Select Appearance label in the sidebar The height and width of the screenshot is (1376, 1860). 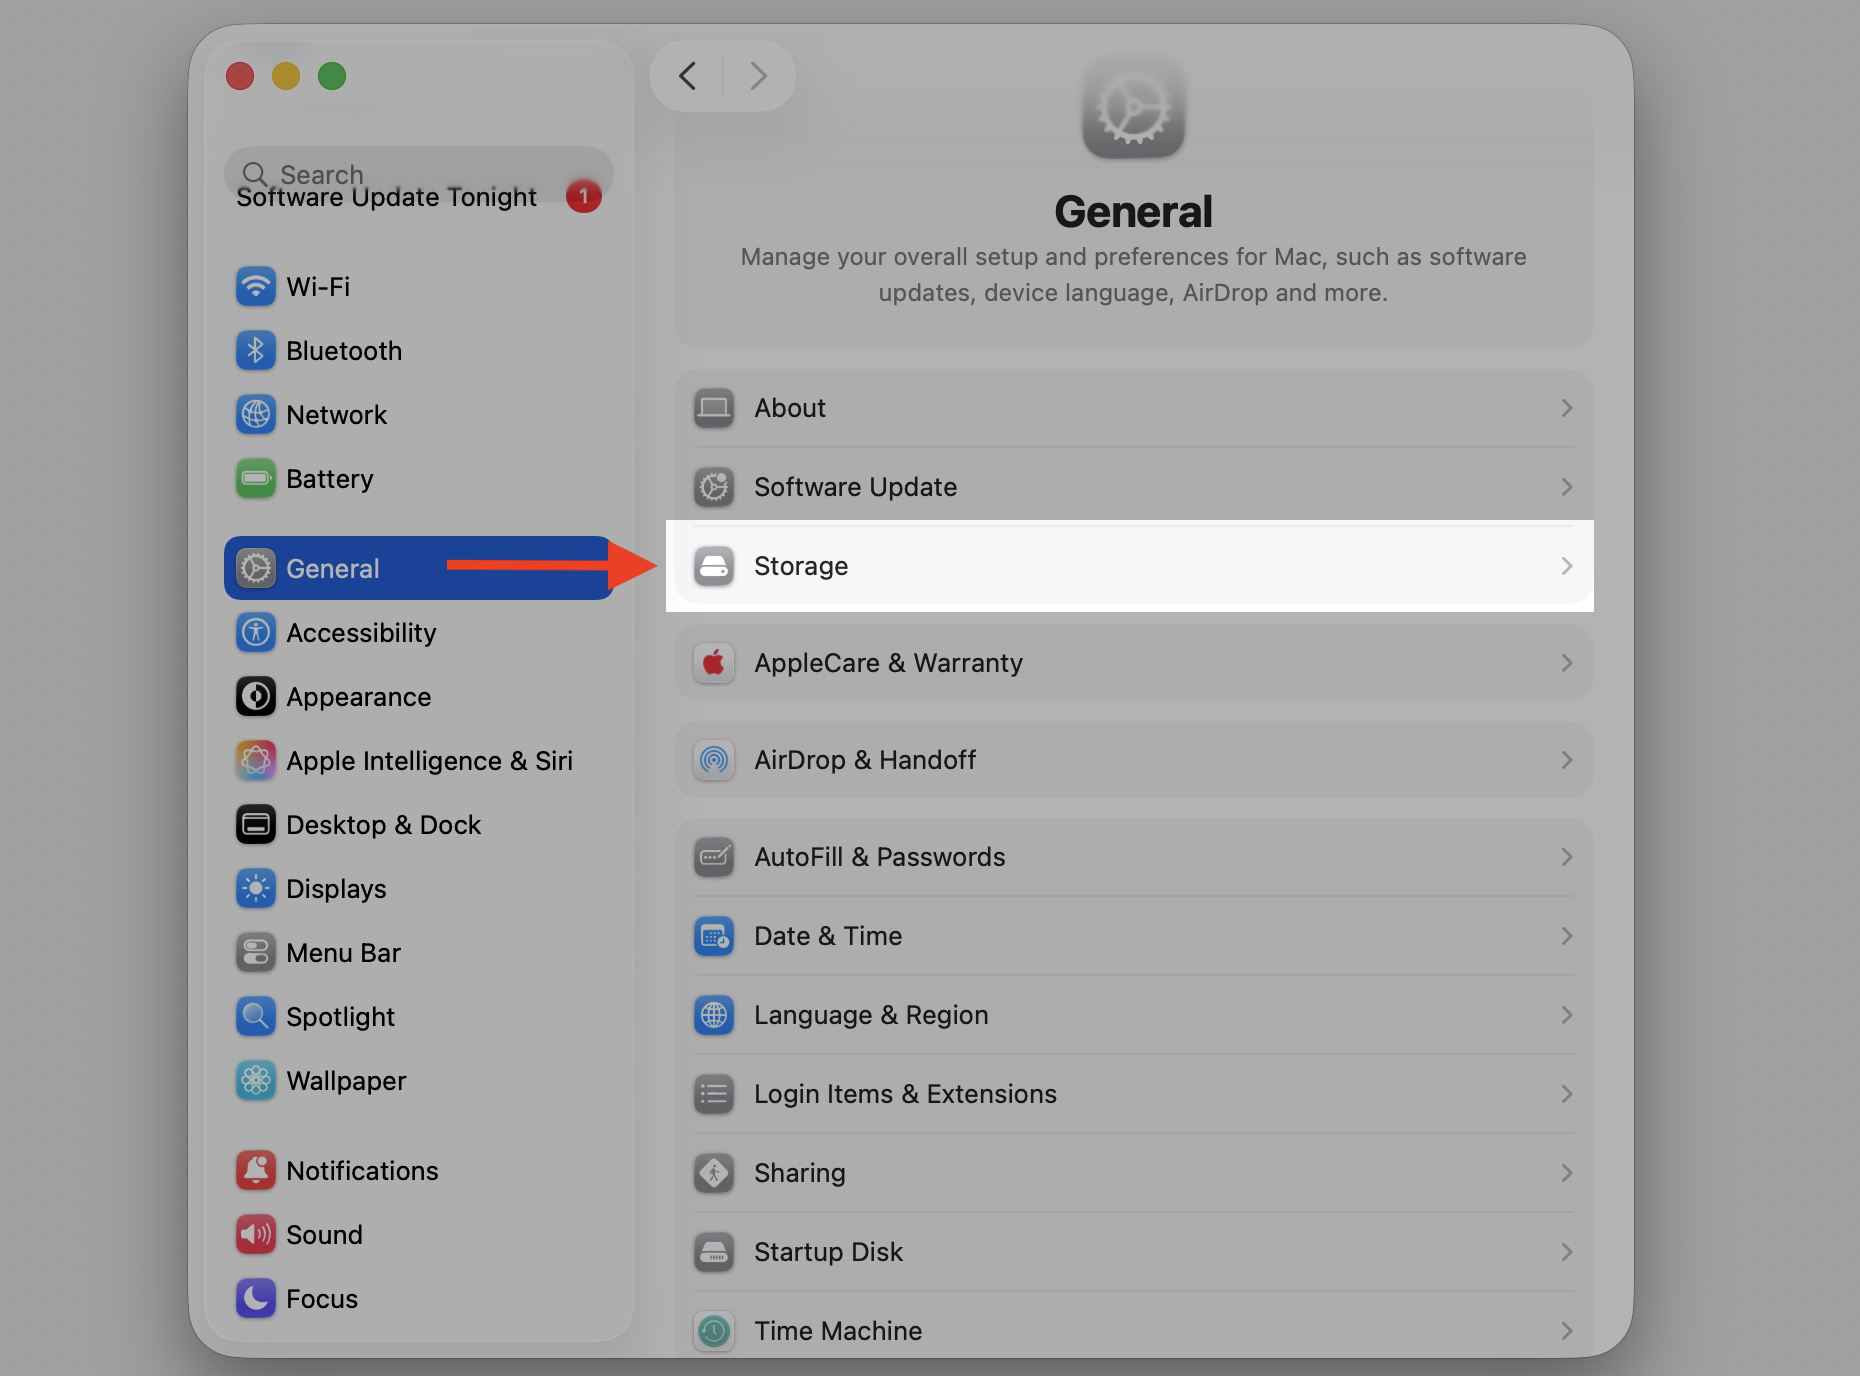coord(358,697)
